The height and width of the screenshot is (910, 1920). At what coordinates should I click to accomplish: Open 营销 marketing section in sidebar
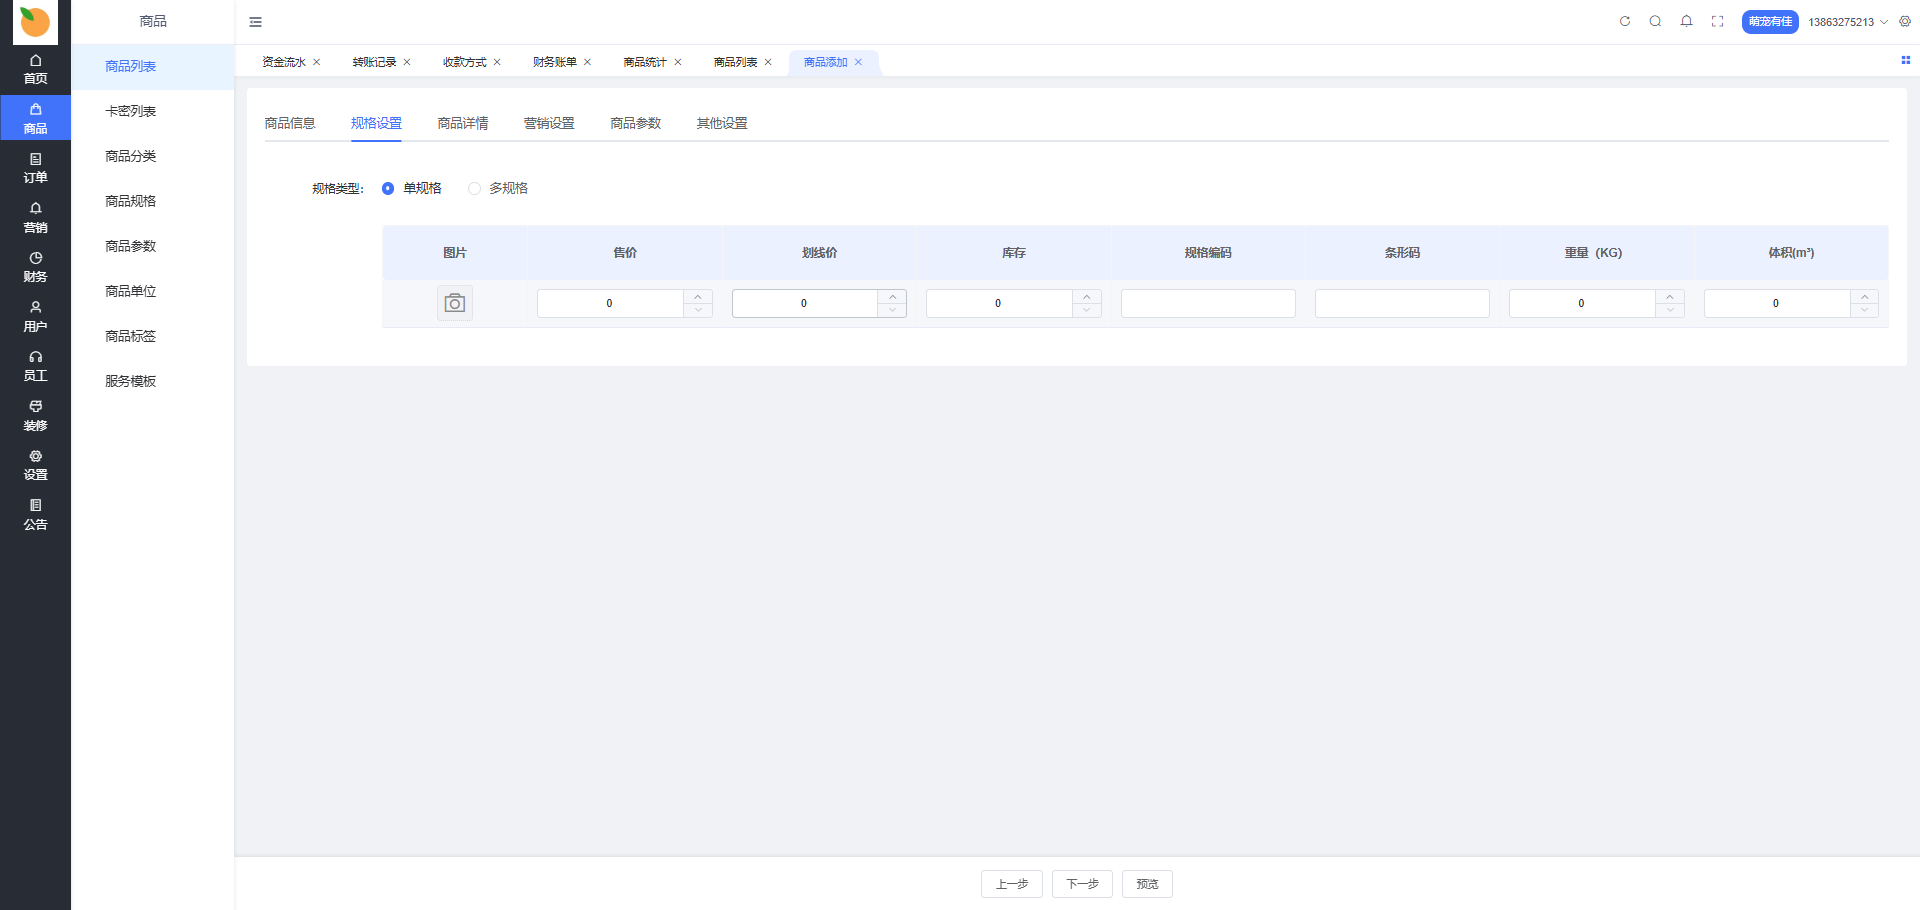[x=35, y=218]
